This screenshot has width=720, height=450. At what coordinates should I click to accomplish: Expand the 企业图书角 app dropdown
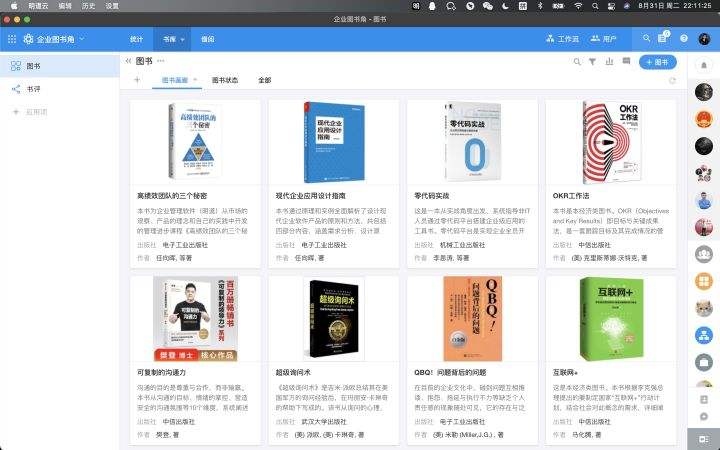point(81,39)
